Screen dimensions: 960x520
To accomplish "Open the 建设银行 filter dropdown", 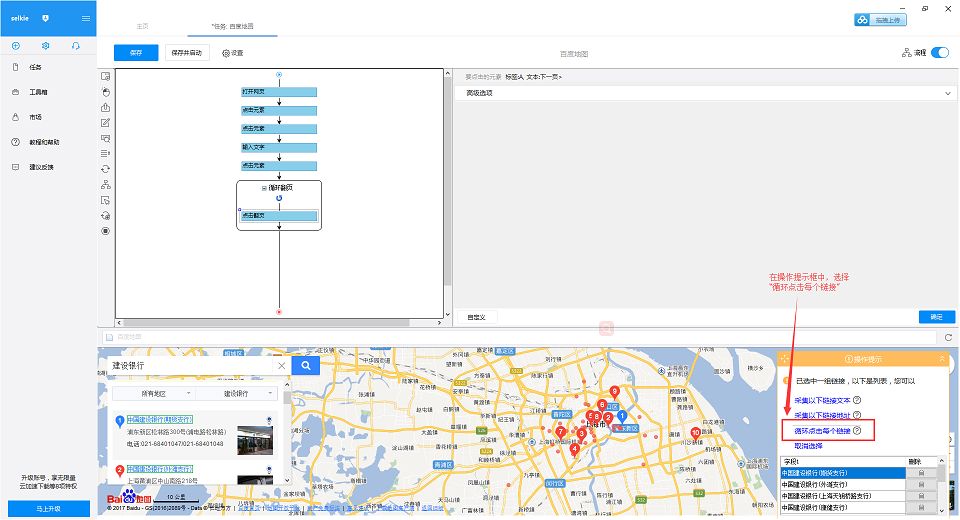I will tap(236, 393).
